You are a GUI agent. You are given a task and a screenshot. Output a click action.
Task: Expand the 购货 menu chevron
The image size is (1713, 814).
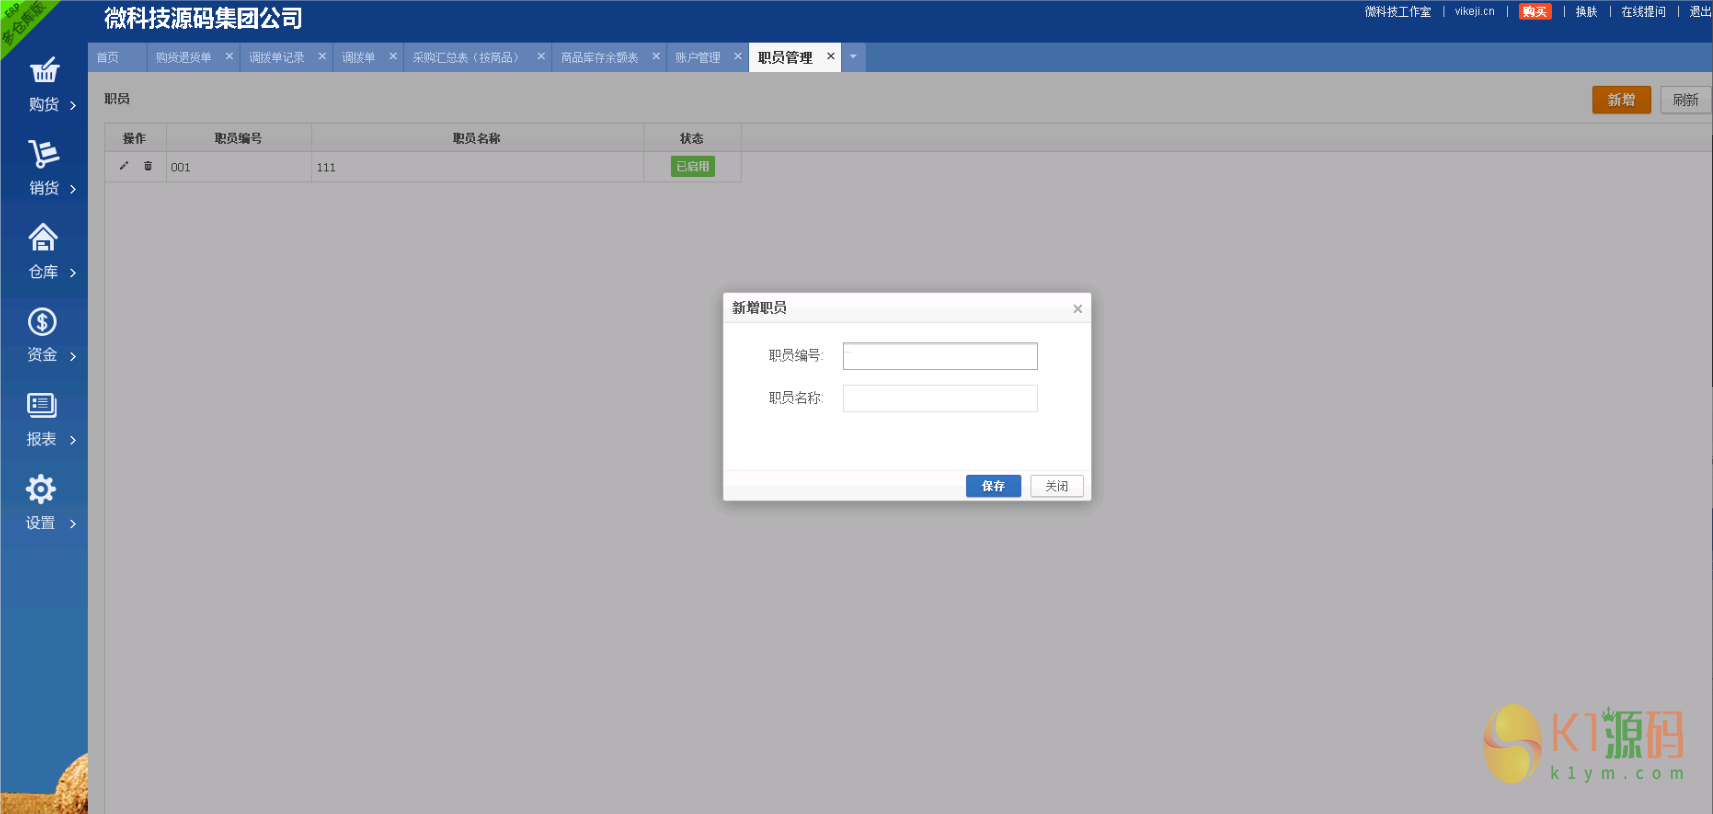(x=73, y=105)
